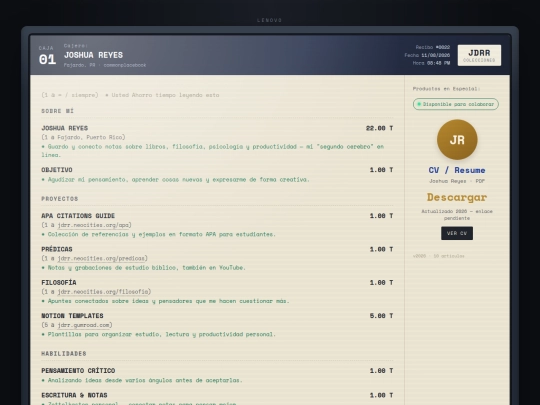
Task: Open the JDRR Colecciones logo badge
Action: (x=479, y=55)
